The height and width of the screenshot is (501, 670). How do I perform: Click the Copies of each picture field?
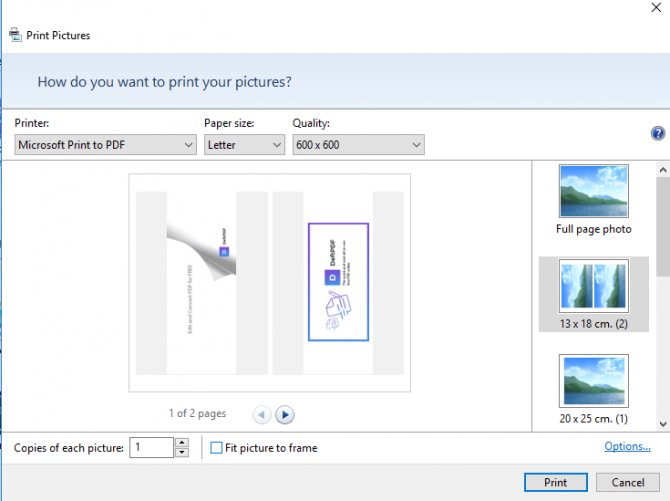pos(152,448)
